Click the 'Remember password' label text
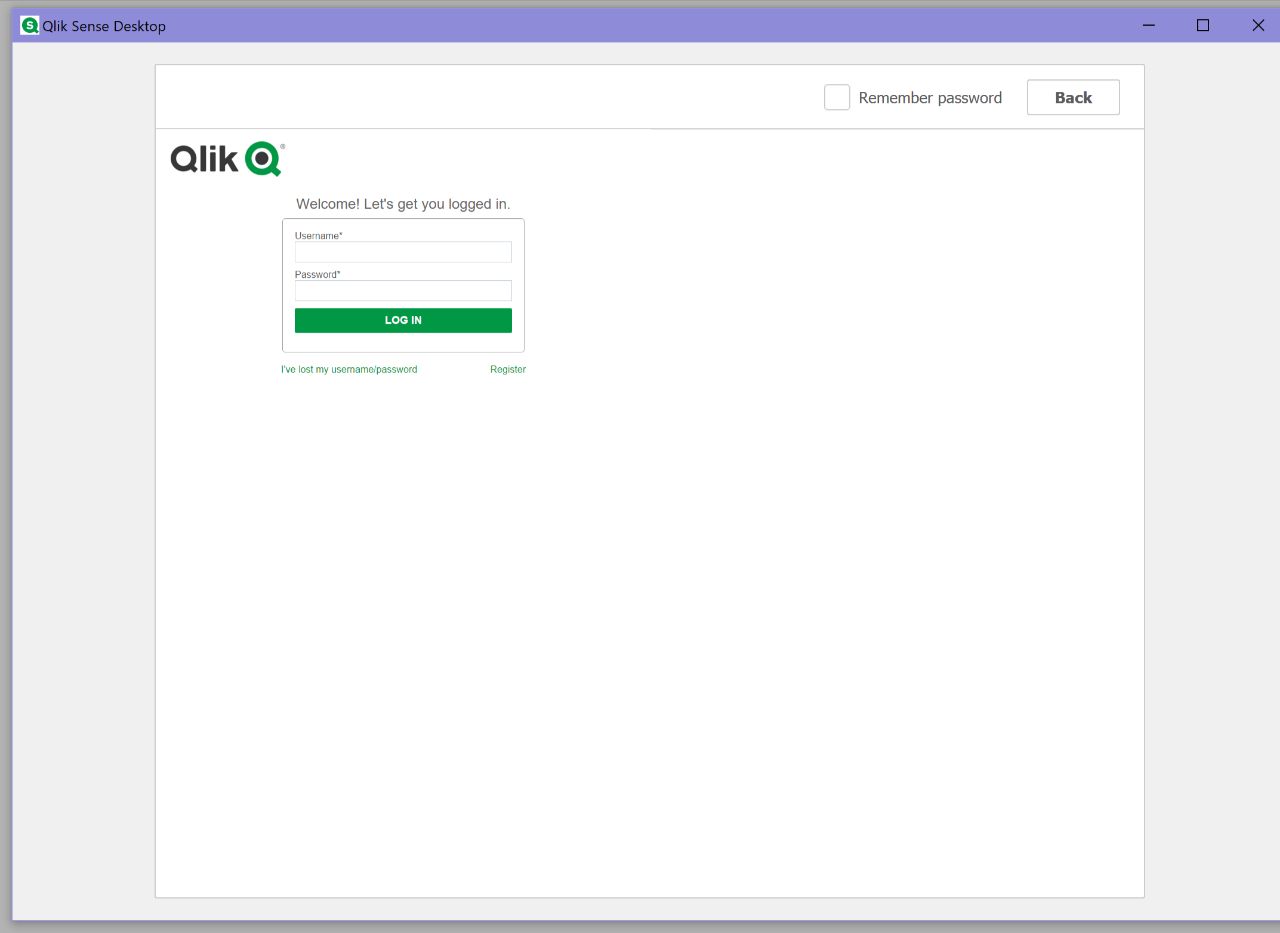Viewport: 1280px width, 933px height. pos(930,98)
